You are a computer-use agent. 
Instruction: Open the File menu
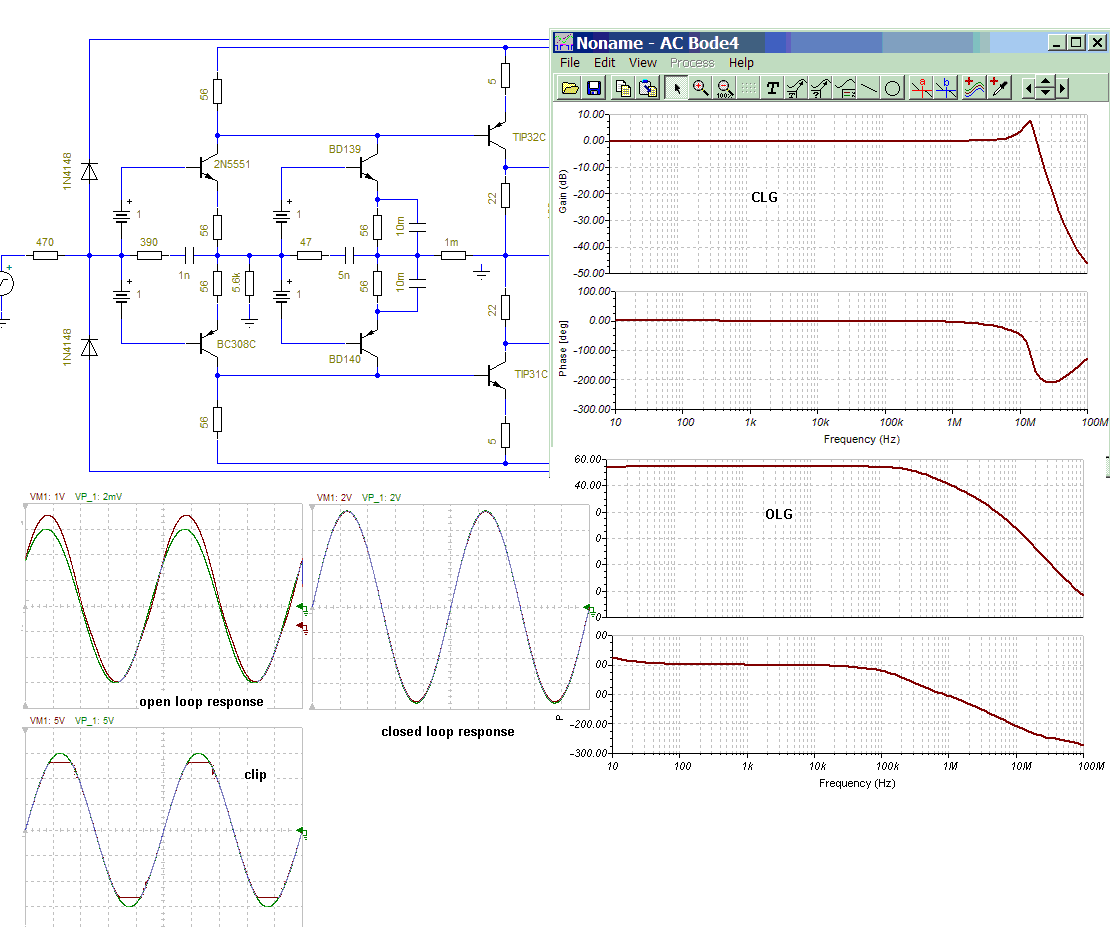570,62
